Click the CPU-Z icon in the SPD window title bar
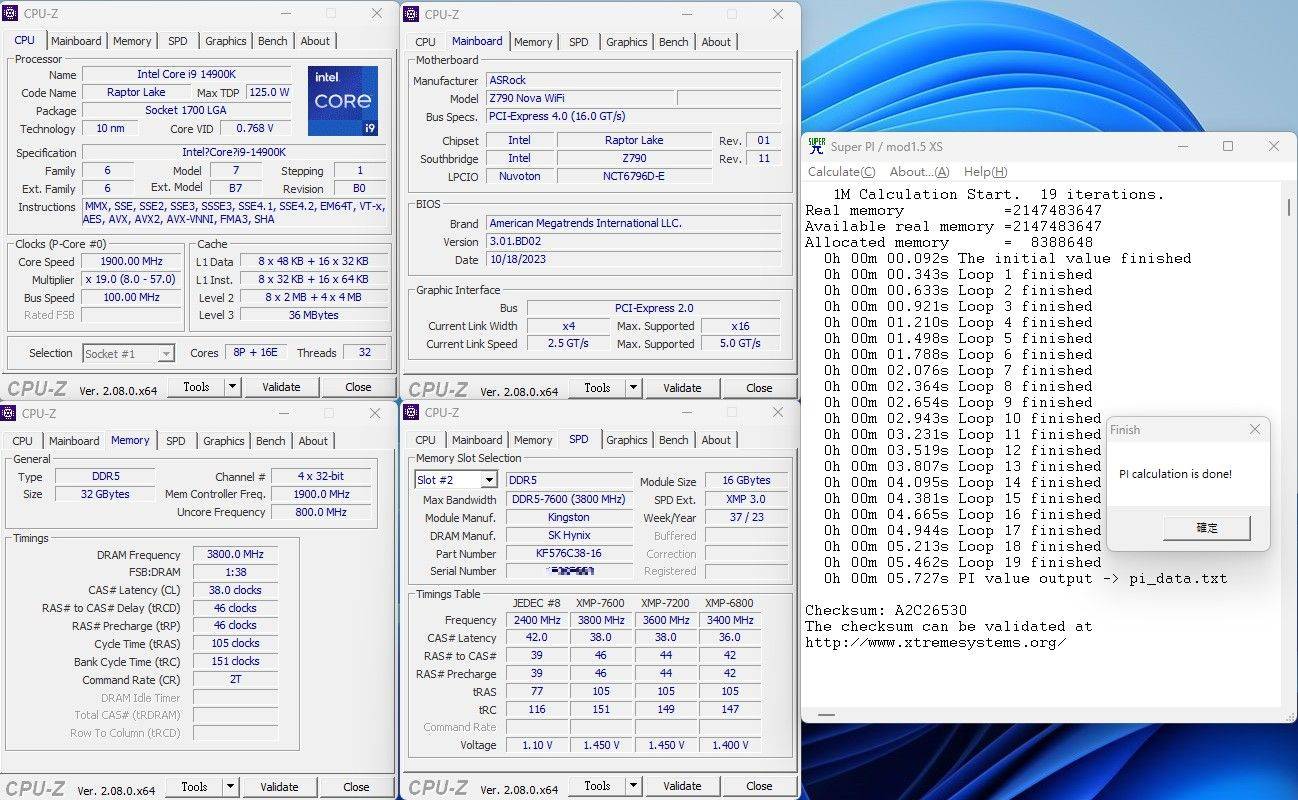 coord(411,412)
